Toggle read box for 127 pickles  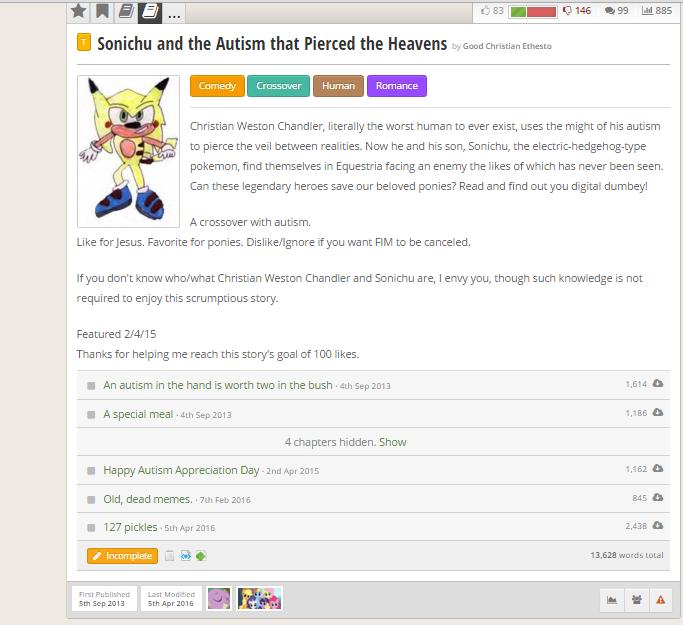91,528
